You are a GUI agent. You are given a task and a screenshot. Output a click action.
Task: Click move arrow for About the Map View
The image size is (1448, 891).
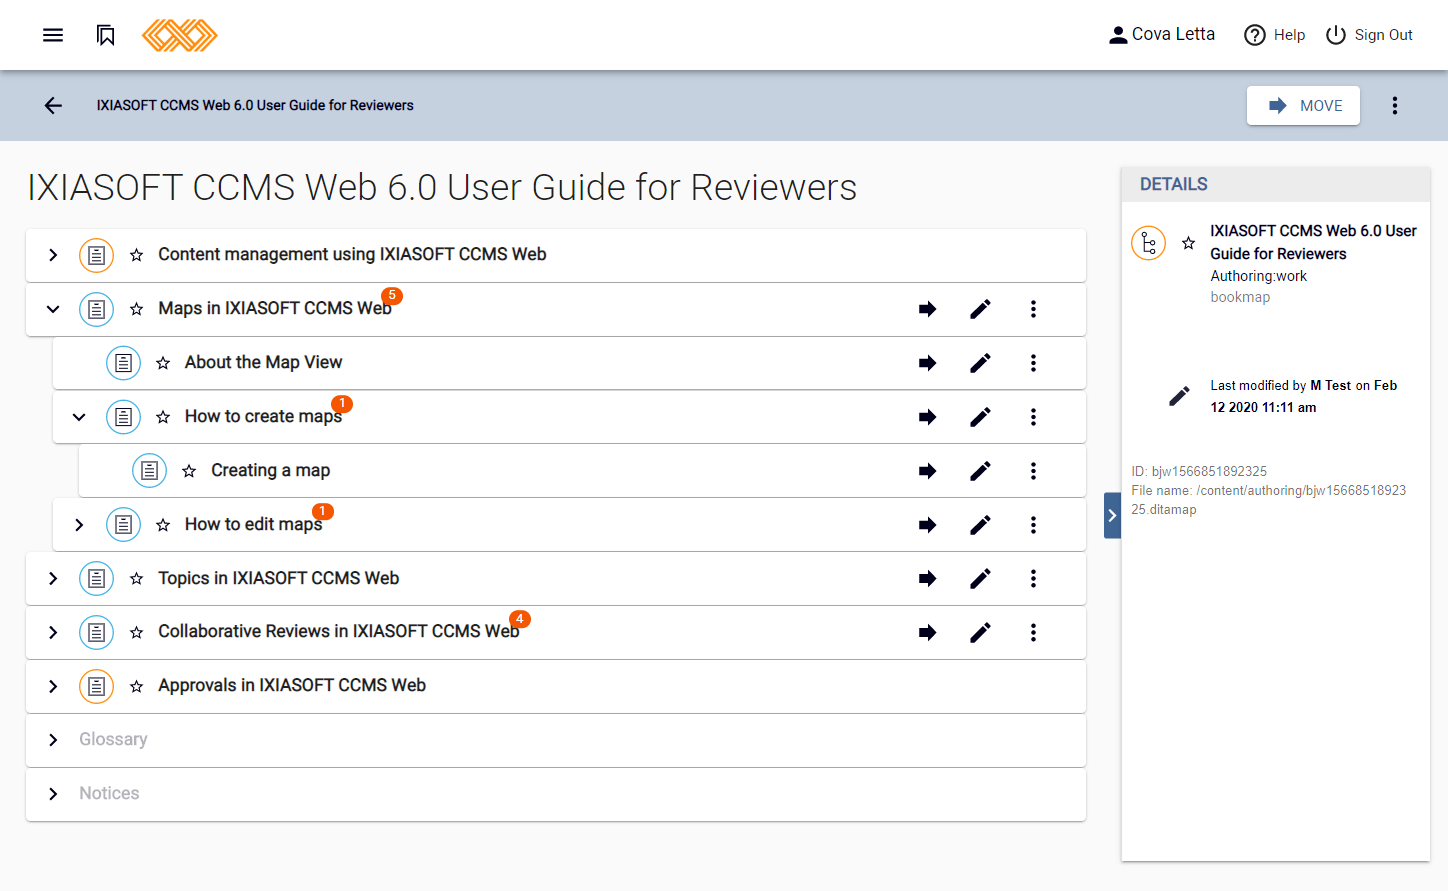[x=927, y=363]
